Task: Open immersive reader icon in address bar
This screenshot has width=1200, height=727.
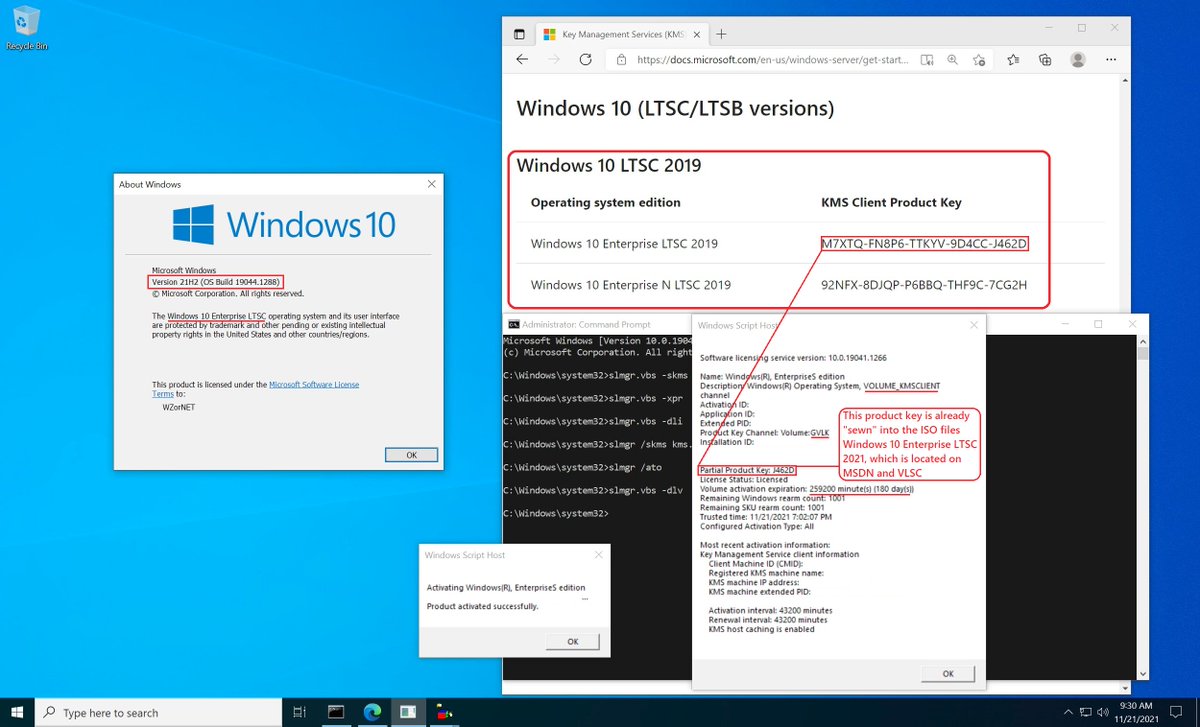Action: pos(927,60)
